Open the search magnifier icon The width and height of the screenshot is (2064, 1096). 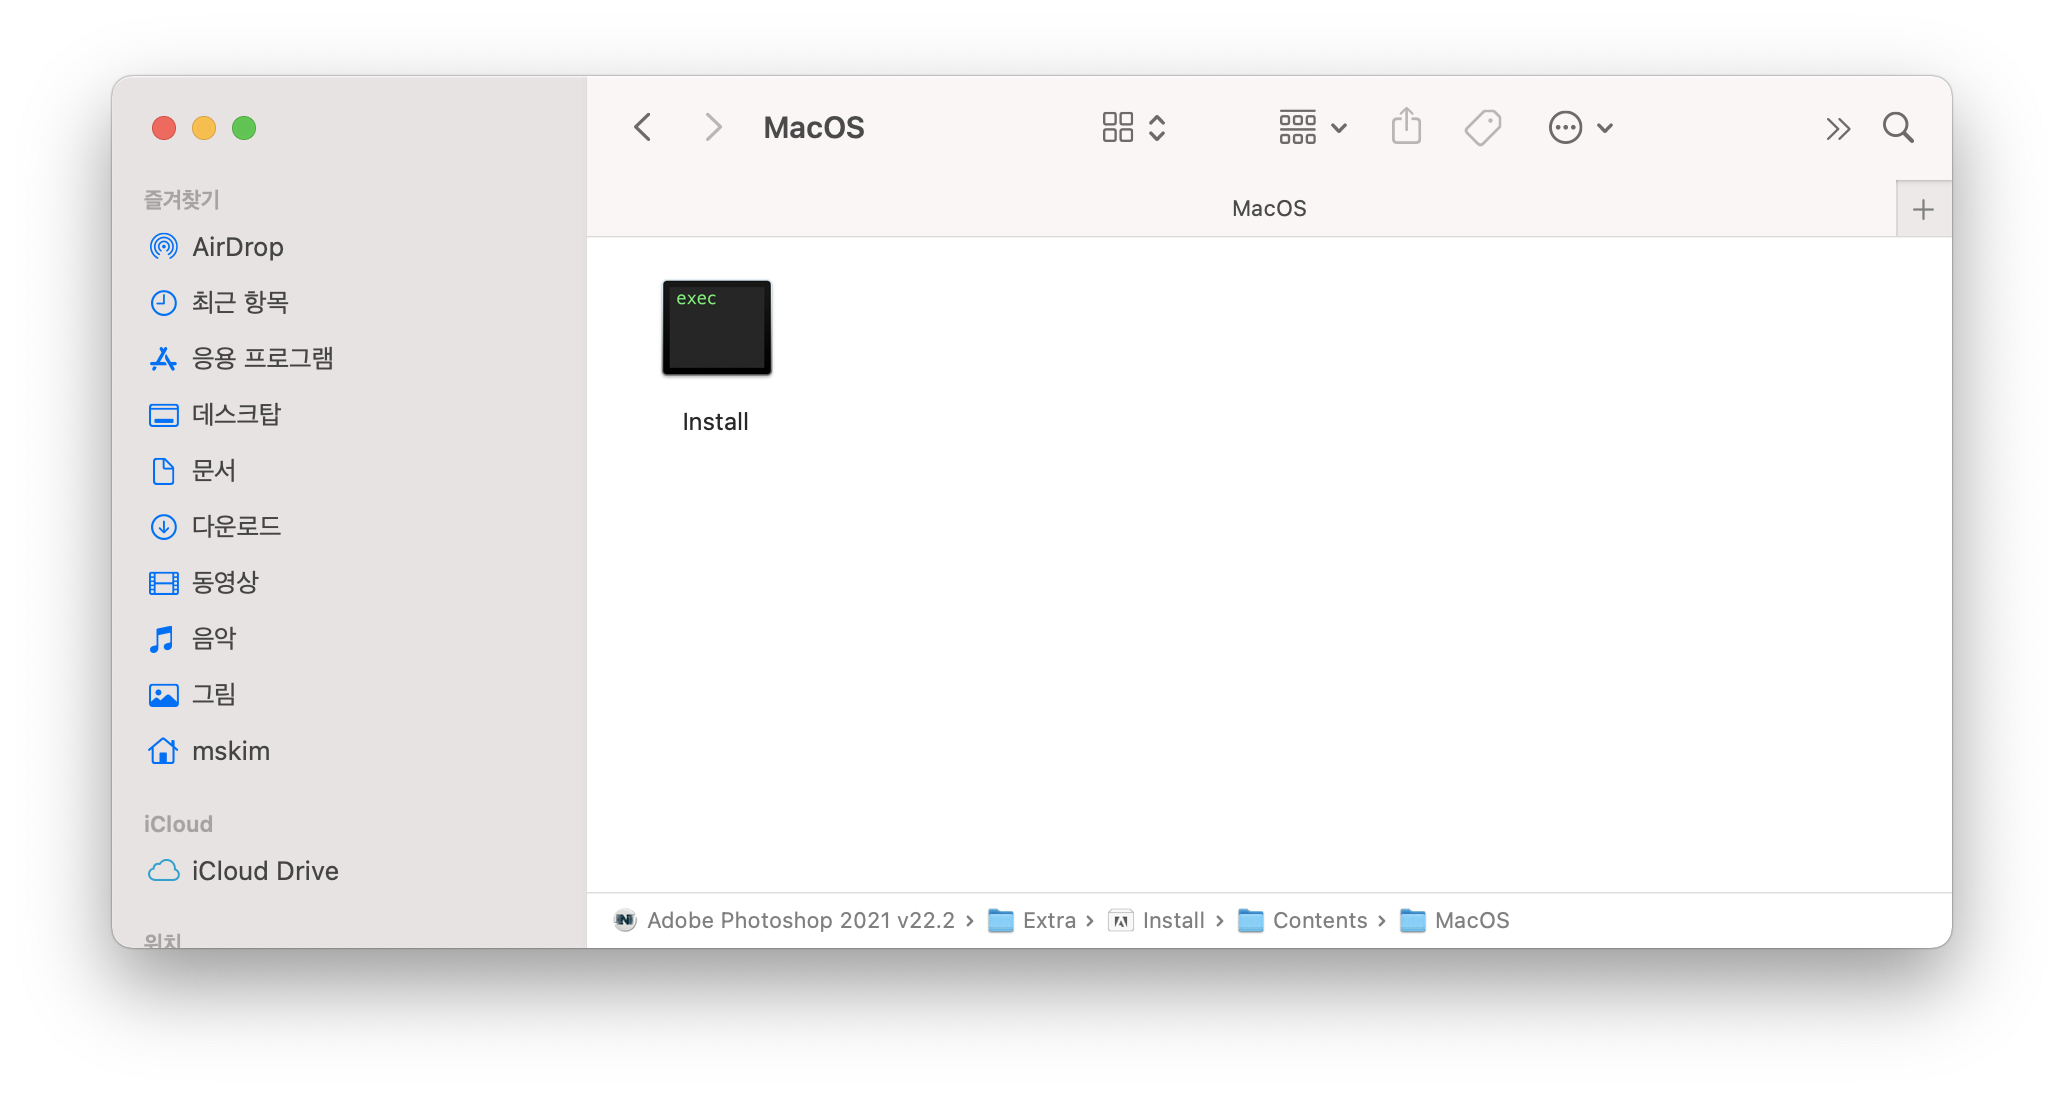(1897, 128)
